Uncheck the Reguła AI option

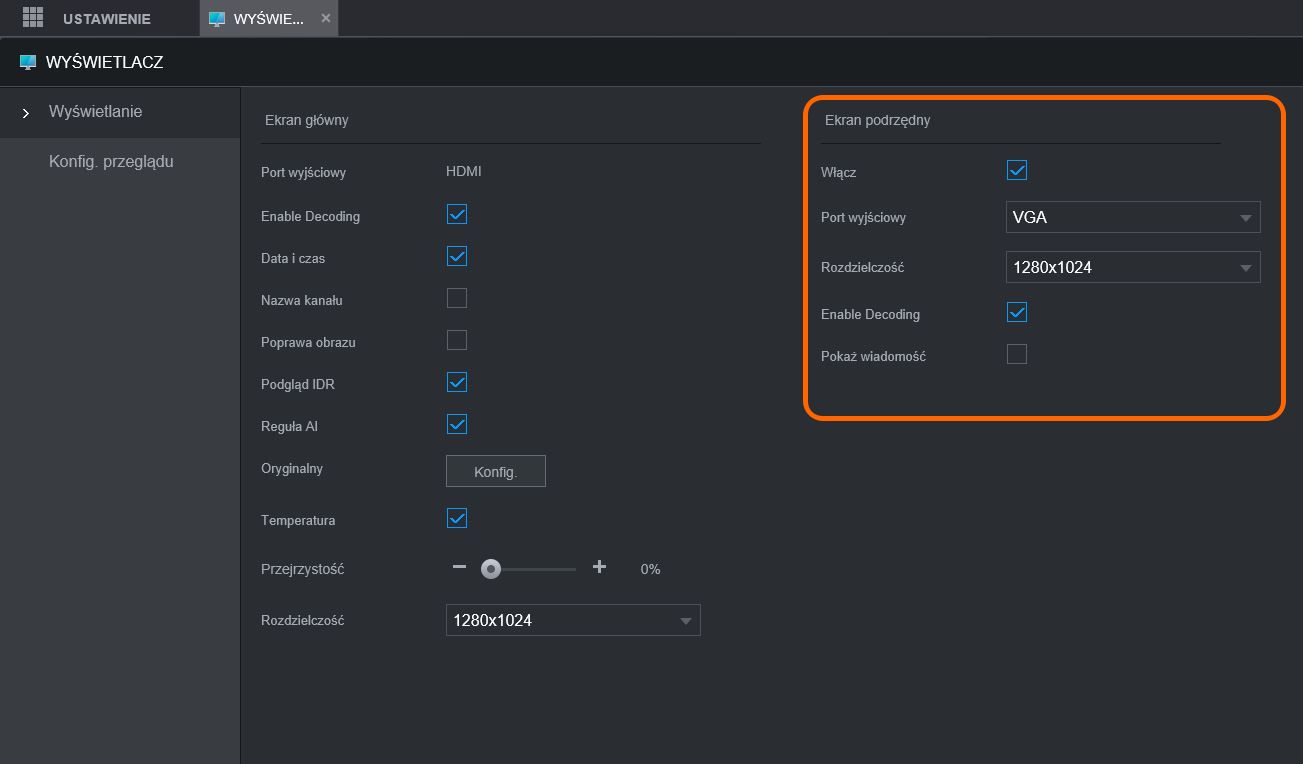[457, 425]
